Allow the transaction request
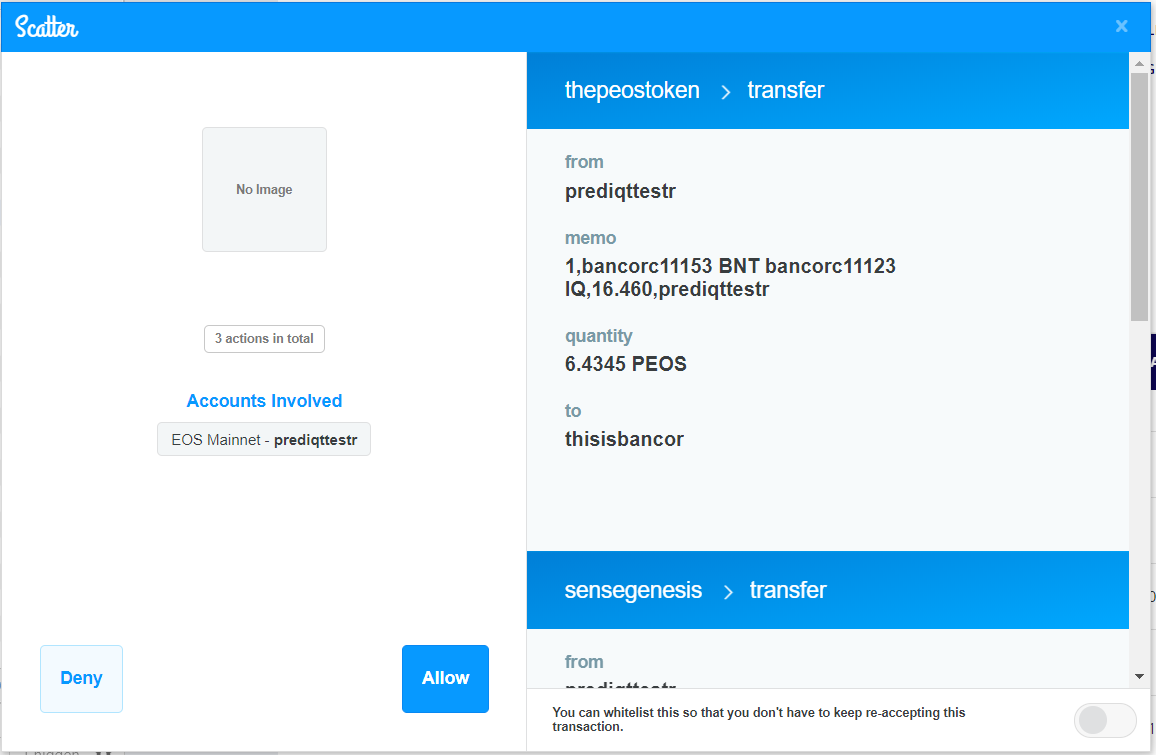Screen dimensions: 1156x755 click(445, 678)
